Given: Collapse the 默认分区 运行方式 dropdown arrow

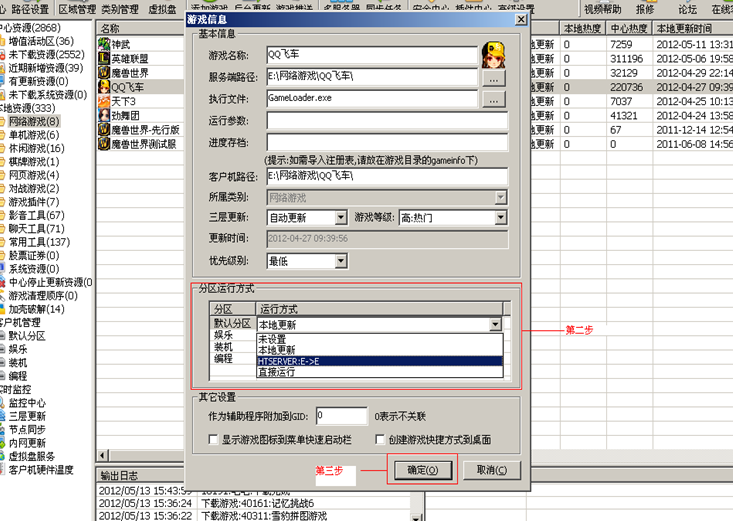Looking at the screenshot, I should tap(495, 324).
